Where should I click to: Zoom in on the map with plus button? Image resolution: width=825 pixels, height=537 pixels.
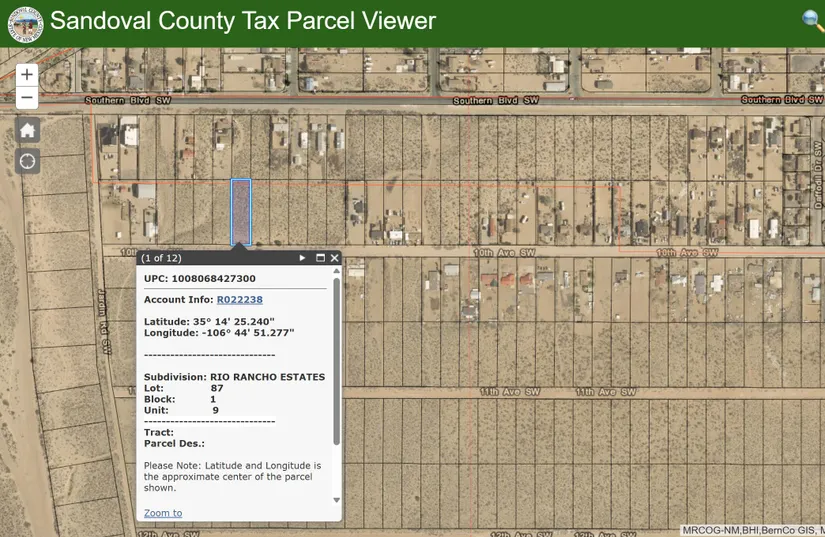point(27,74)
